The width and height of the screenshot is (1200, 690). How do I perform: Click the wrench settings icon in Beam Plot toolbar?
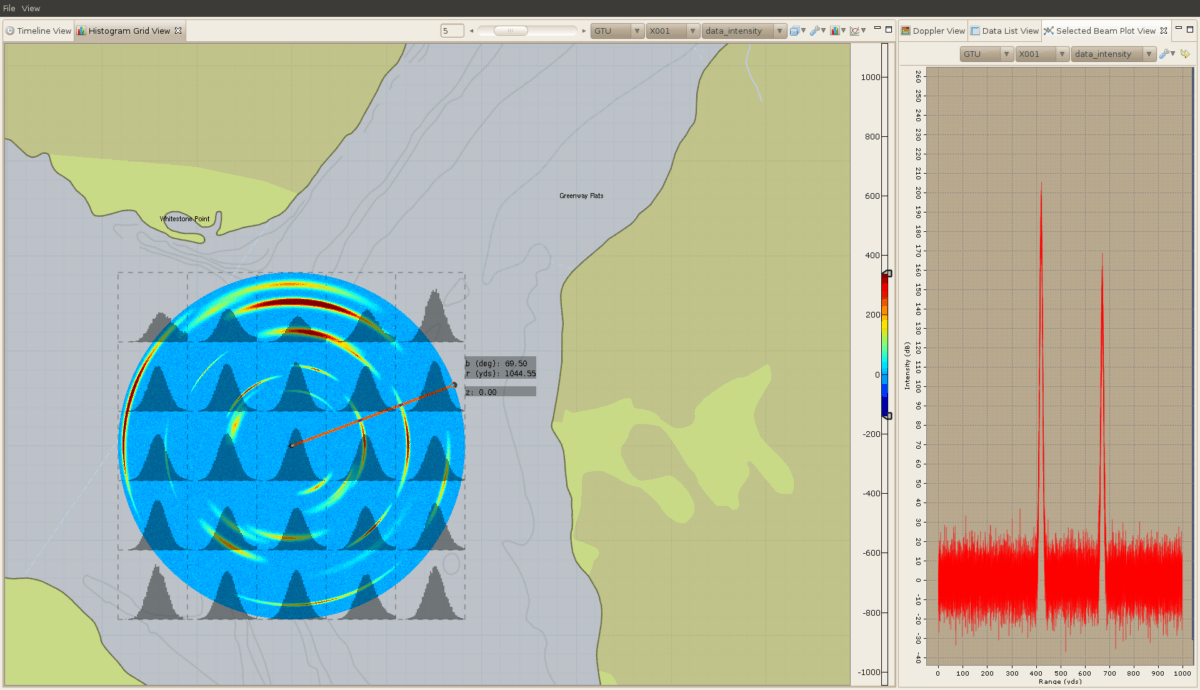1165,54
